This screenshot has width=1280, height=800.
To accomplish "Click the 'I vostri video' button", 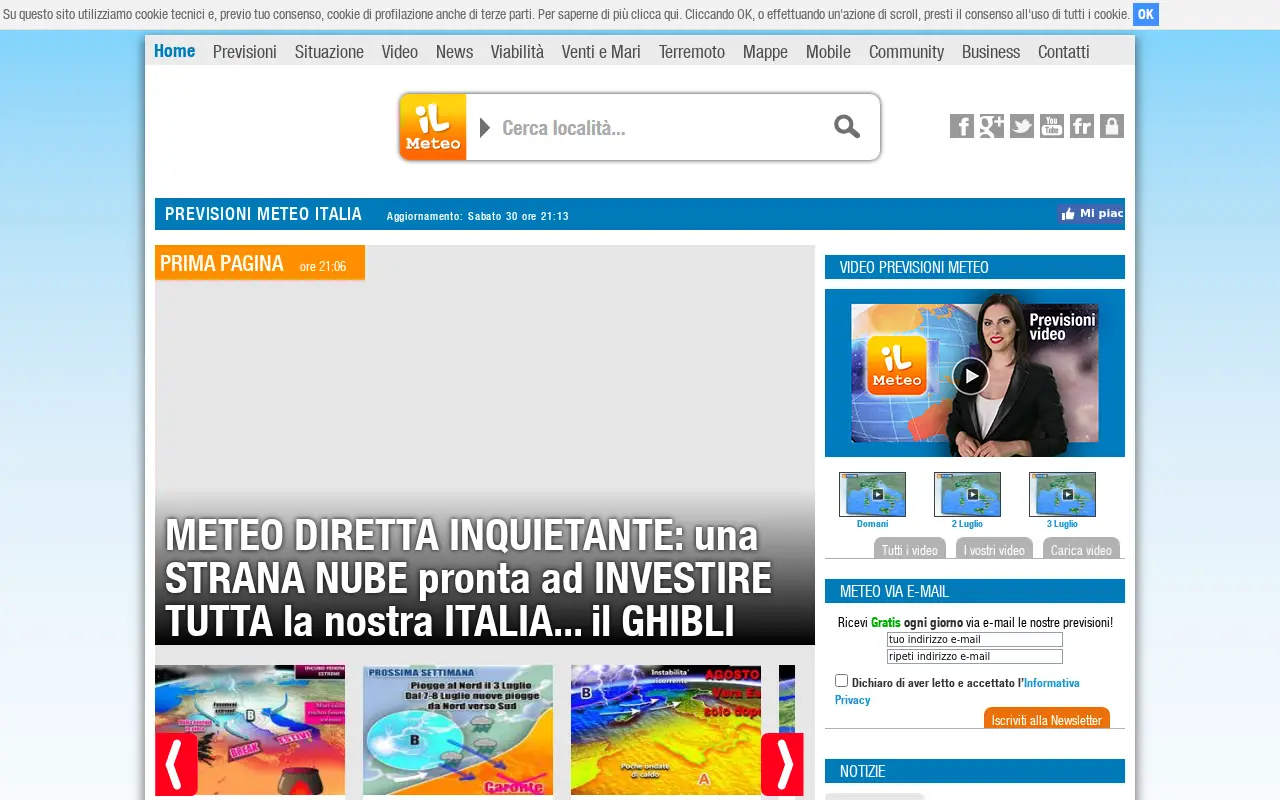I will click(x=994, y=549).
